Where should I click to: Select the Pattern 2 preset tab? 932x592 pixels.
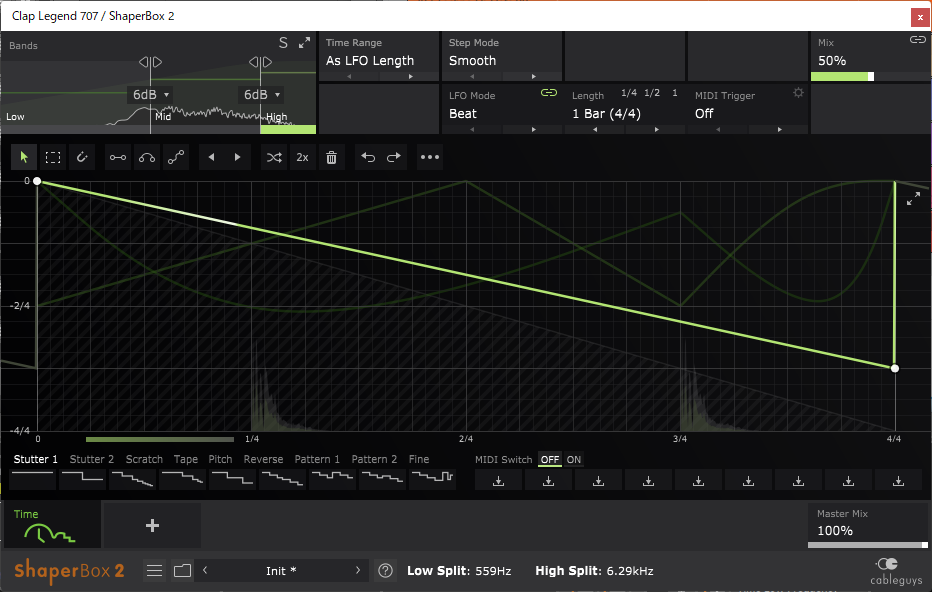click(x=374, y=459)
